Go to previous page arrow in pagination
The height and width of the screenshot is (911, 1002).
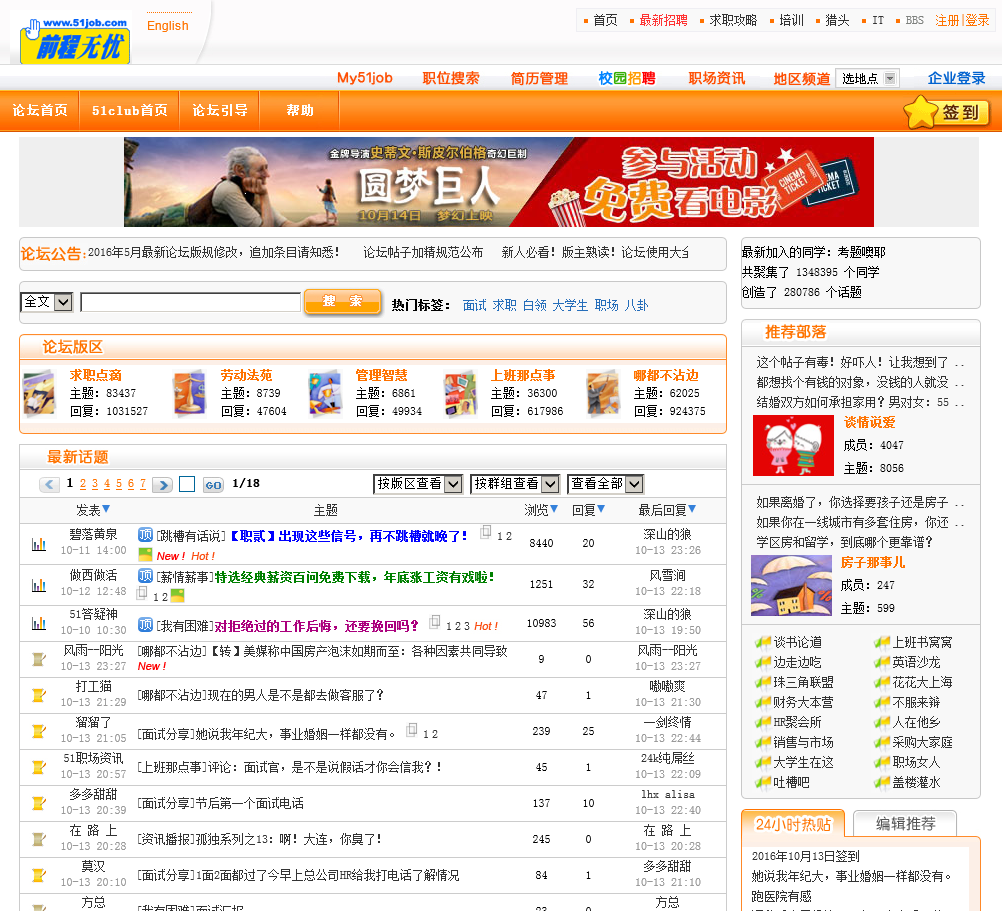[x=49, y=485]
